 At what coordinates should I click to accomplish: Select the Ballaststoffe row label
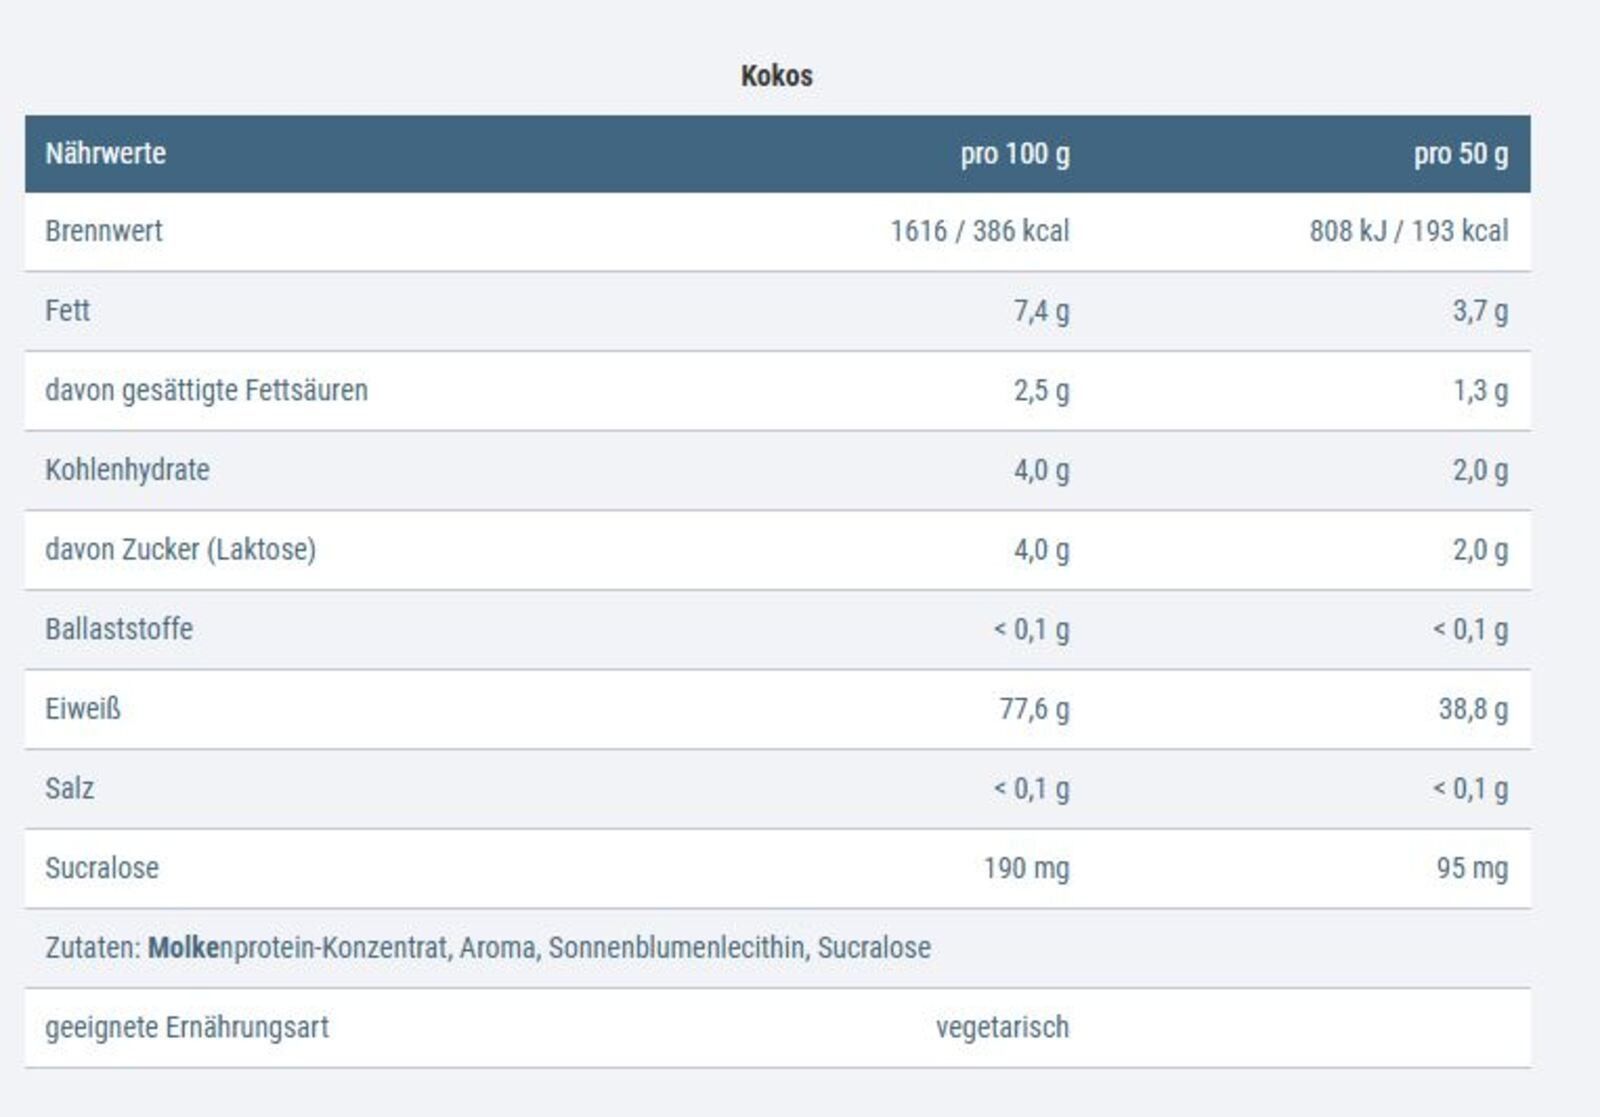(x=119, y=629)
